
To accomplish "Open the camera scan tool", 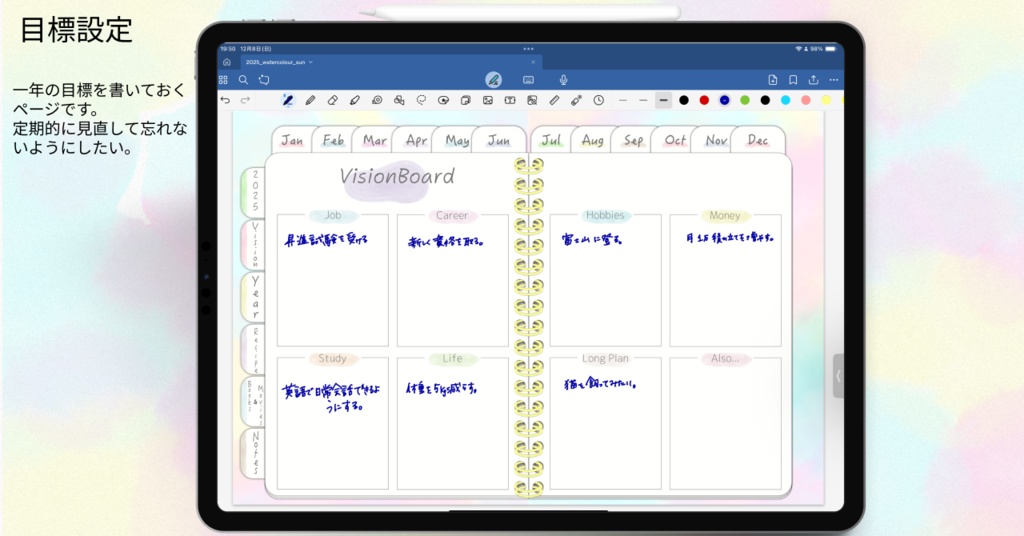I will pyautogui.click(x=532, y=100).
